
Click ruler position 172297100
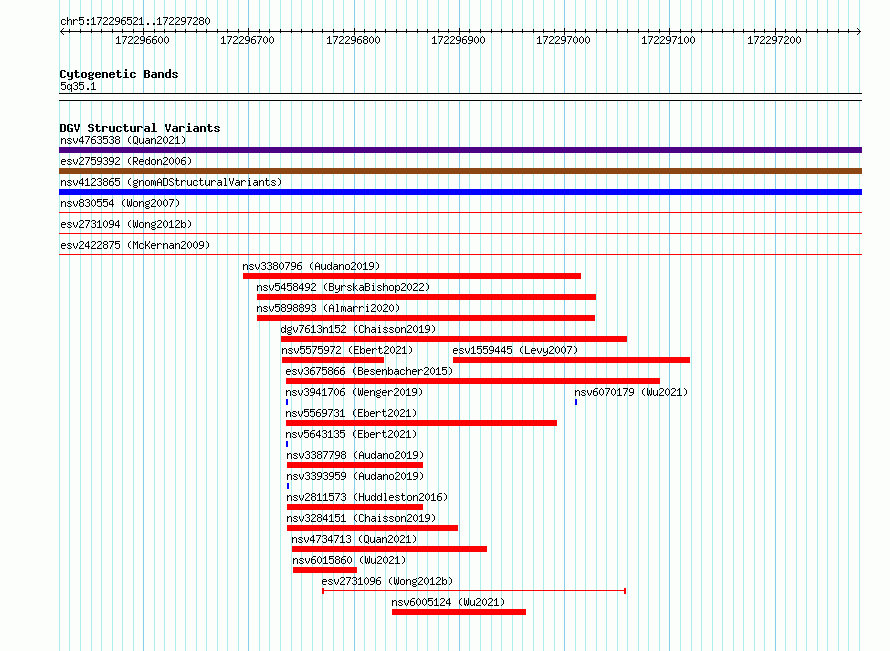click(669, 40)
